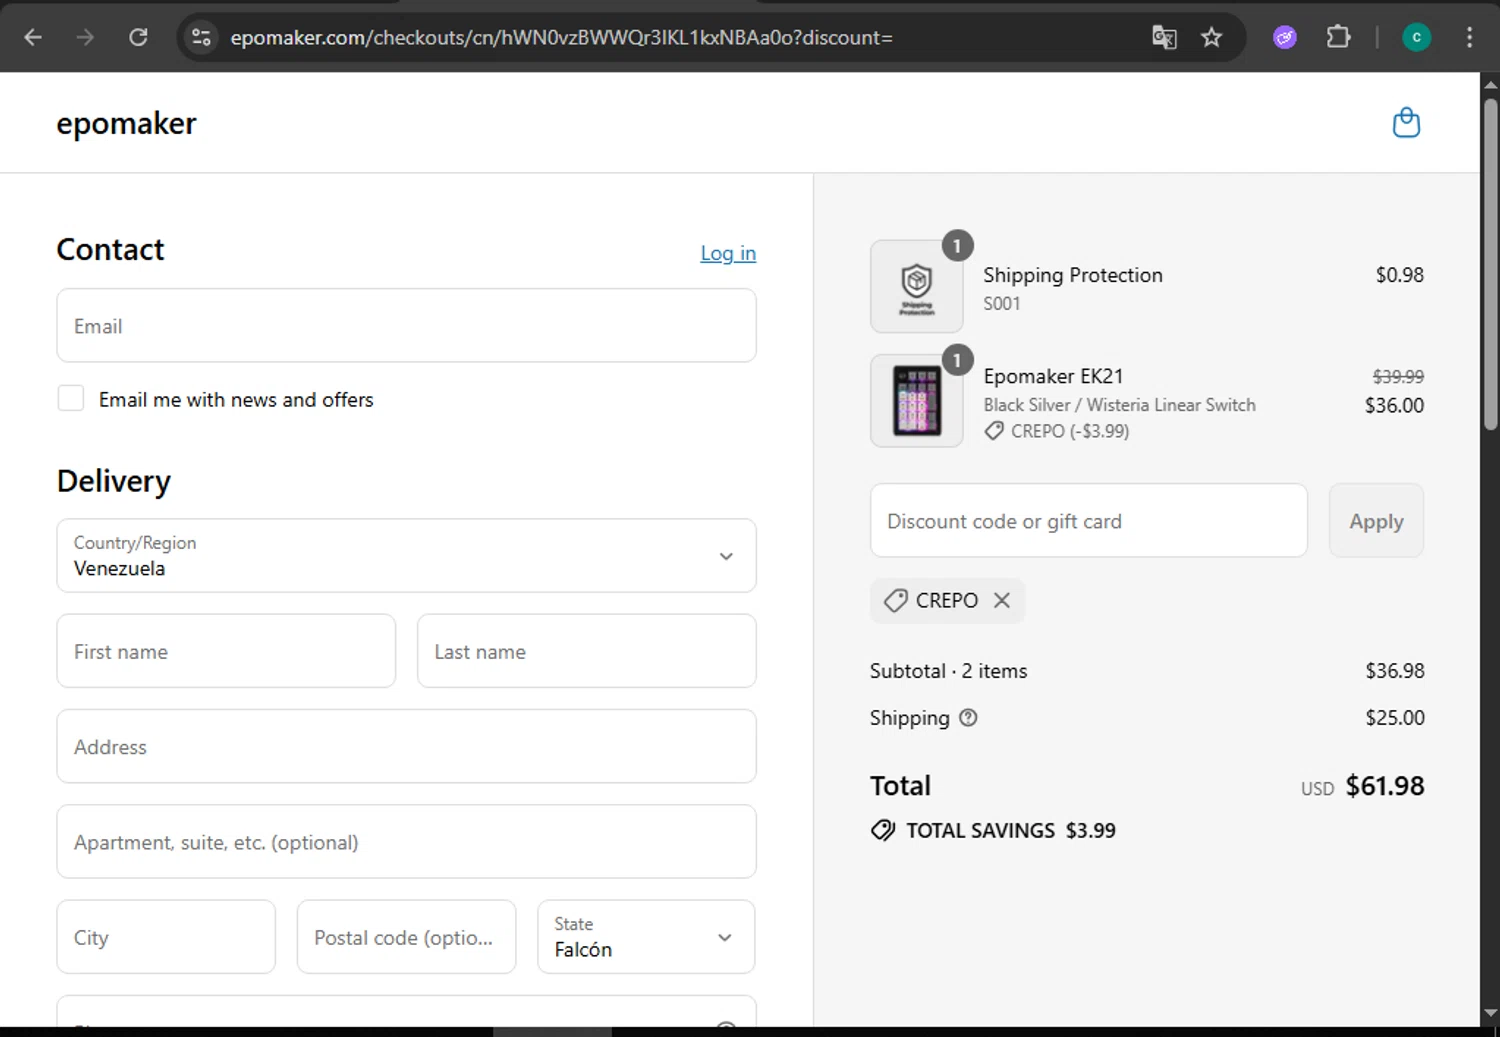Focus the Postal code field
Screen dimensions: 1500x1037
(x=406, y=937)
